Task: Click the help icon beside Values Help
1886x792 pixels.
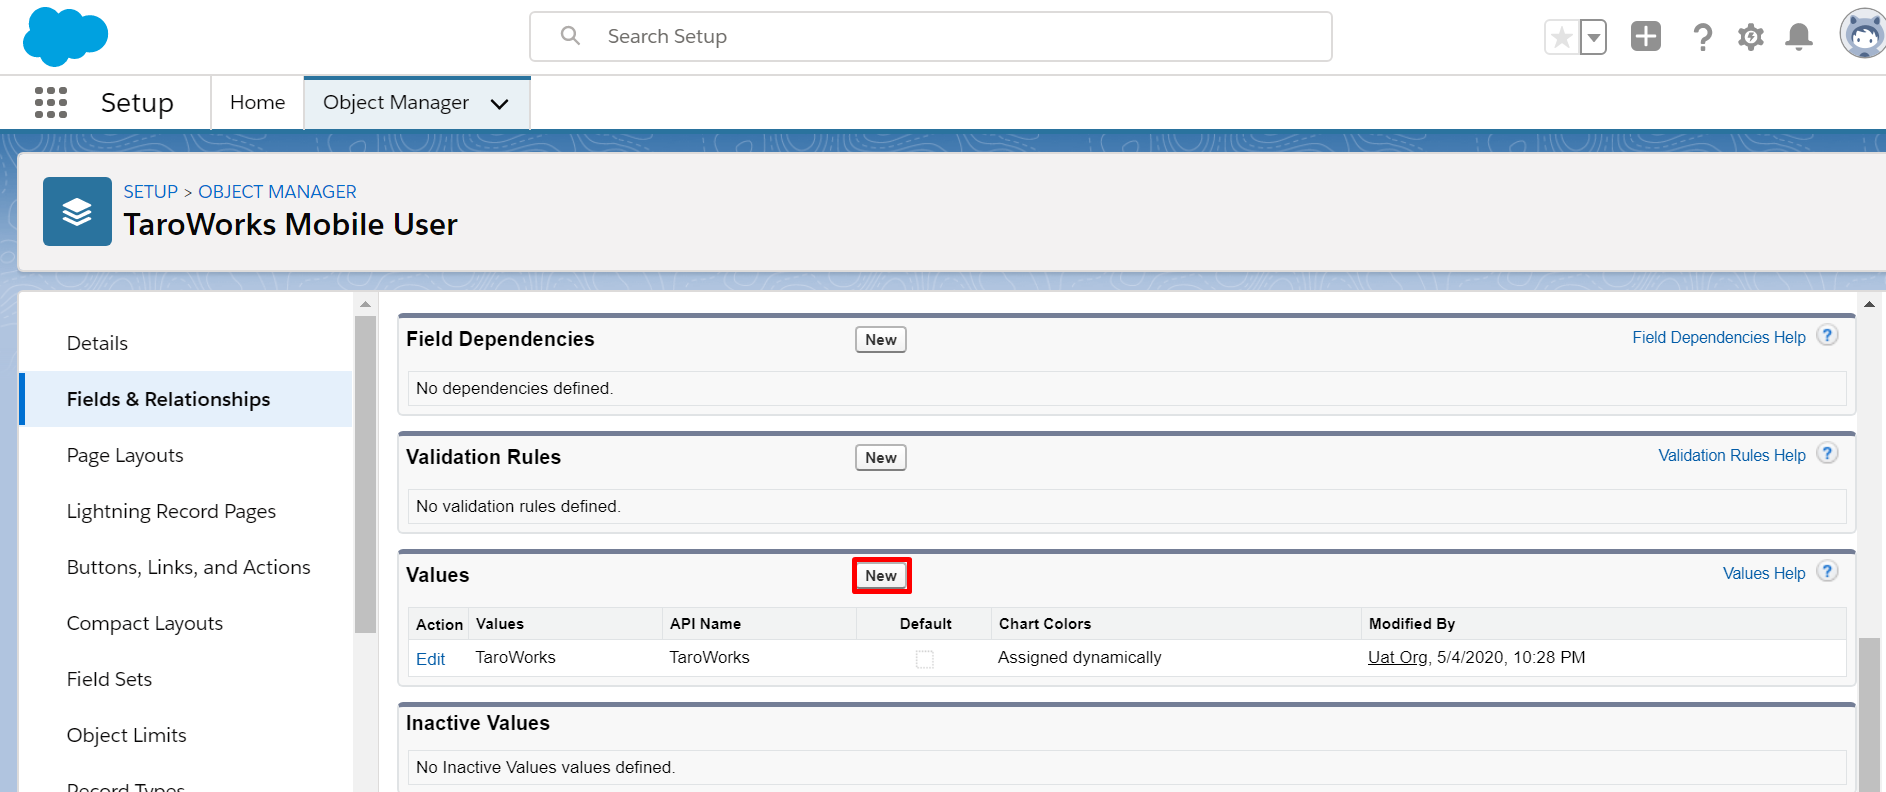Action: 1827,572
